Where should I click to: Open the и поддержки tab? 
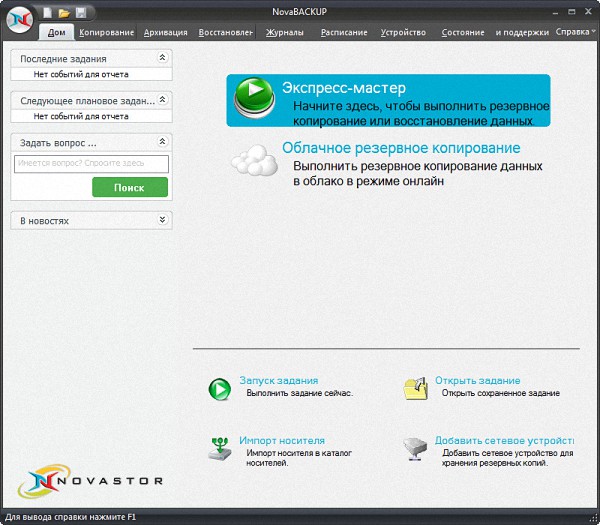[522, 33]
